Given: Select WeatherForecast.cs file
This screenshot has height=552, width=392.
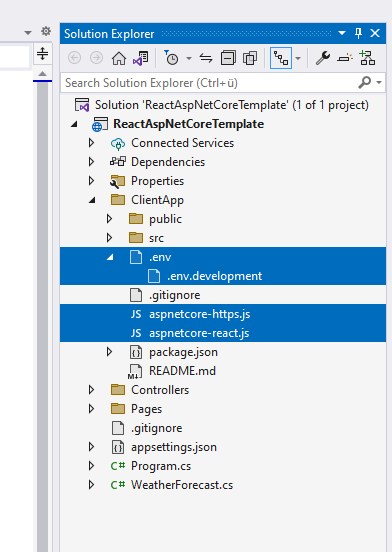Looking at the screenshot, I should (182, 485).
